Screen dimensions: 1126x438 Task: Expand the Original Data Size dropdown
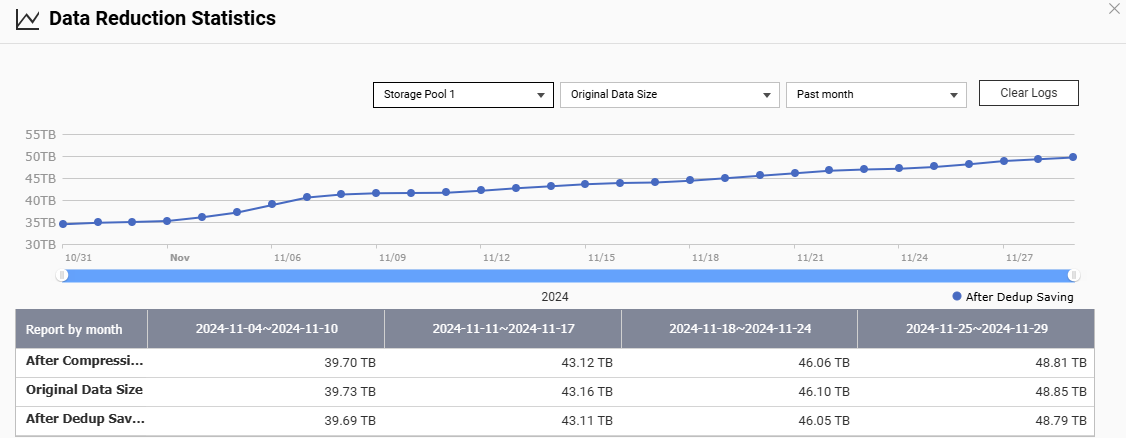click(x=669, y=95)
